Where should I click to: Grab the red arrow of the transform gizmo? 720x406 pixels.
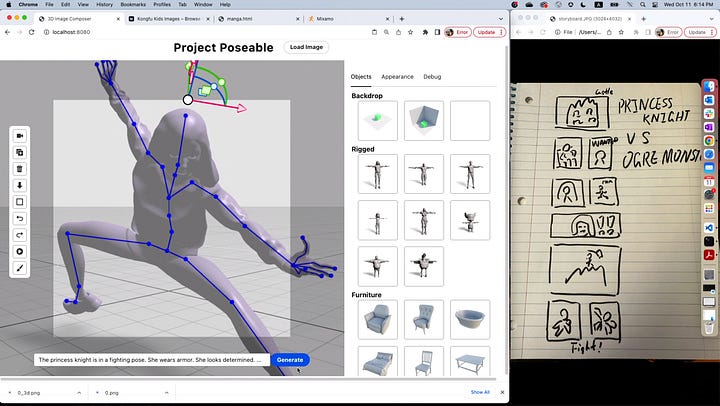(x=241, y=108)
